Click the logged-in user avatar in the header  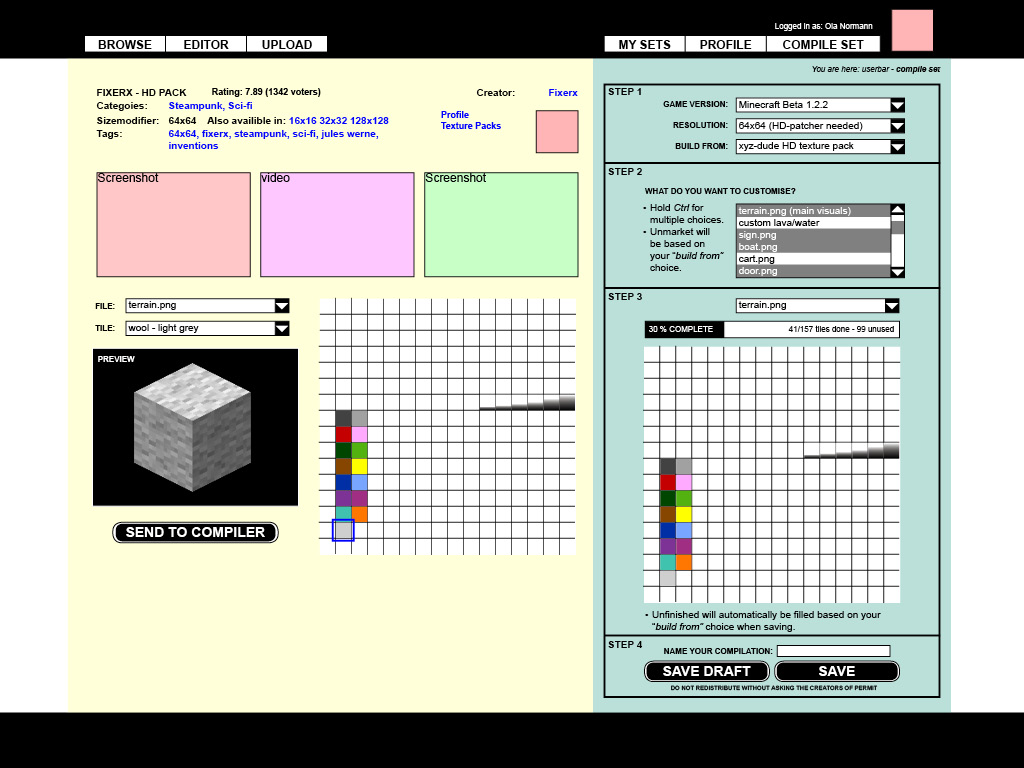click(x=911, y=30)
